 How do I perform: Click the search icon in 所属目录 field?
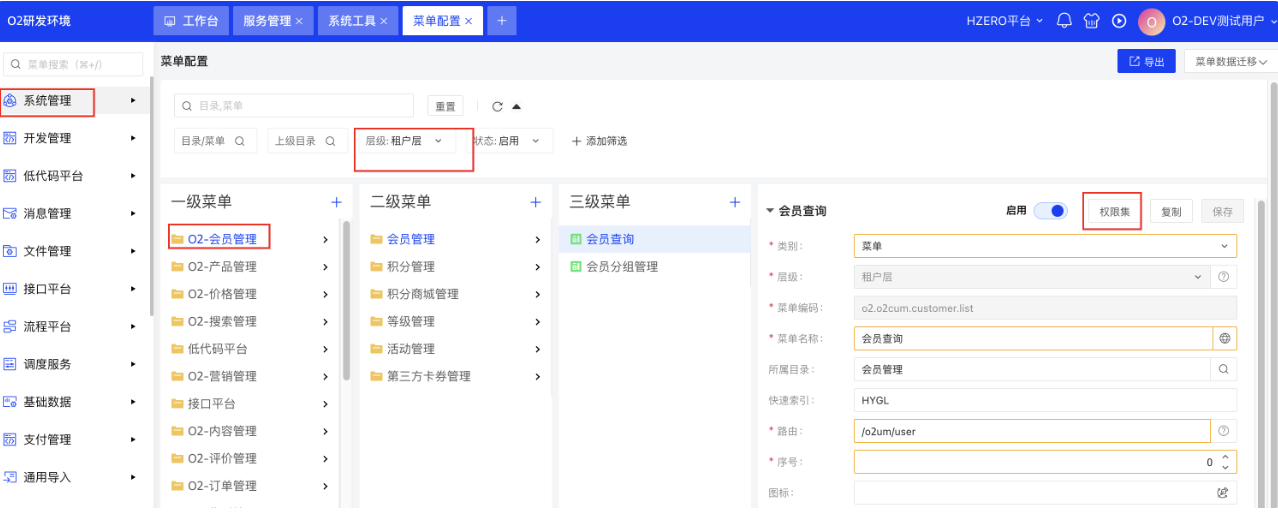[1224, 370]
